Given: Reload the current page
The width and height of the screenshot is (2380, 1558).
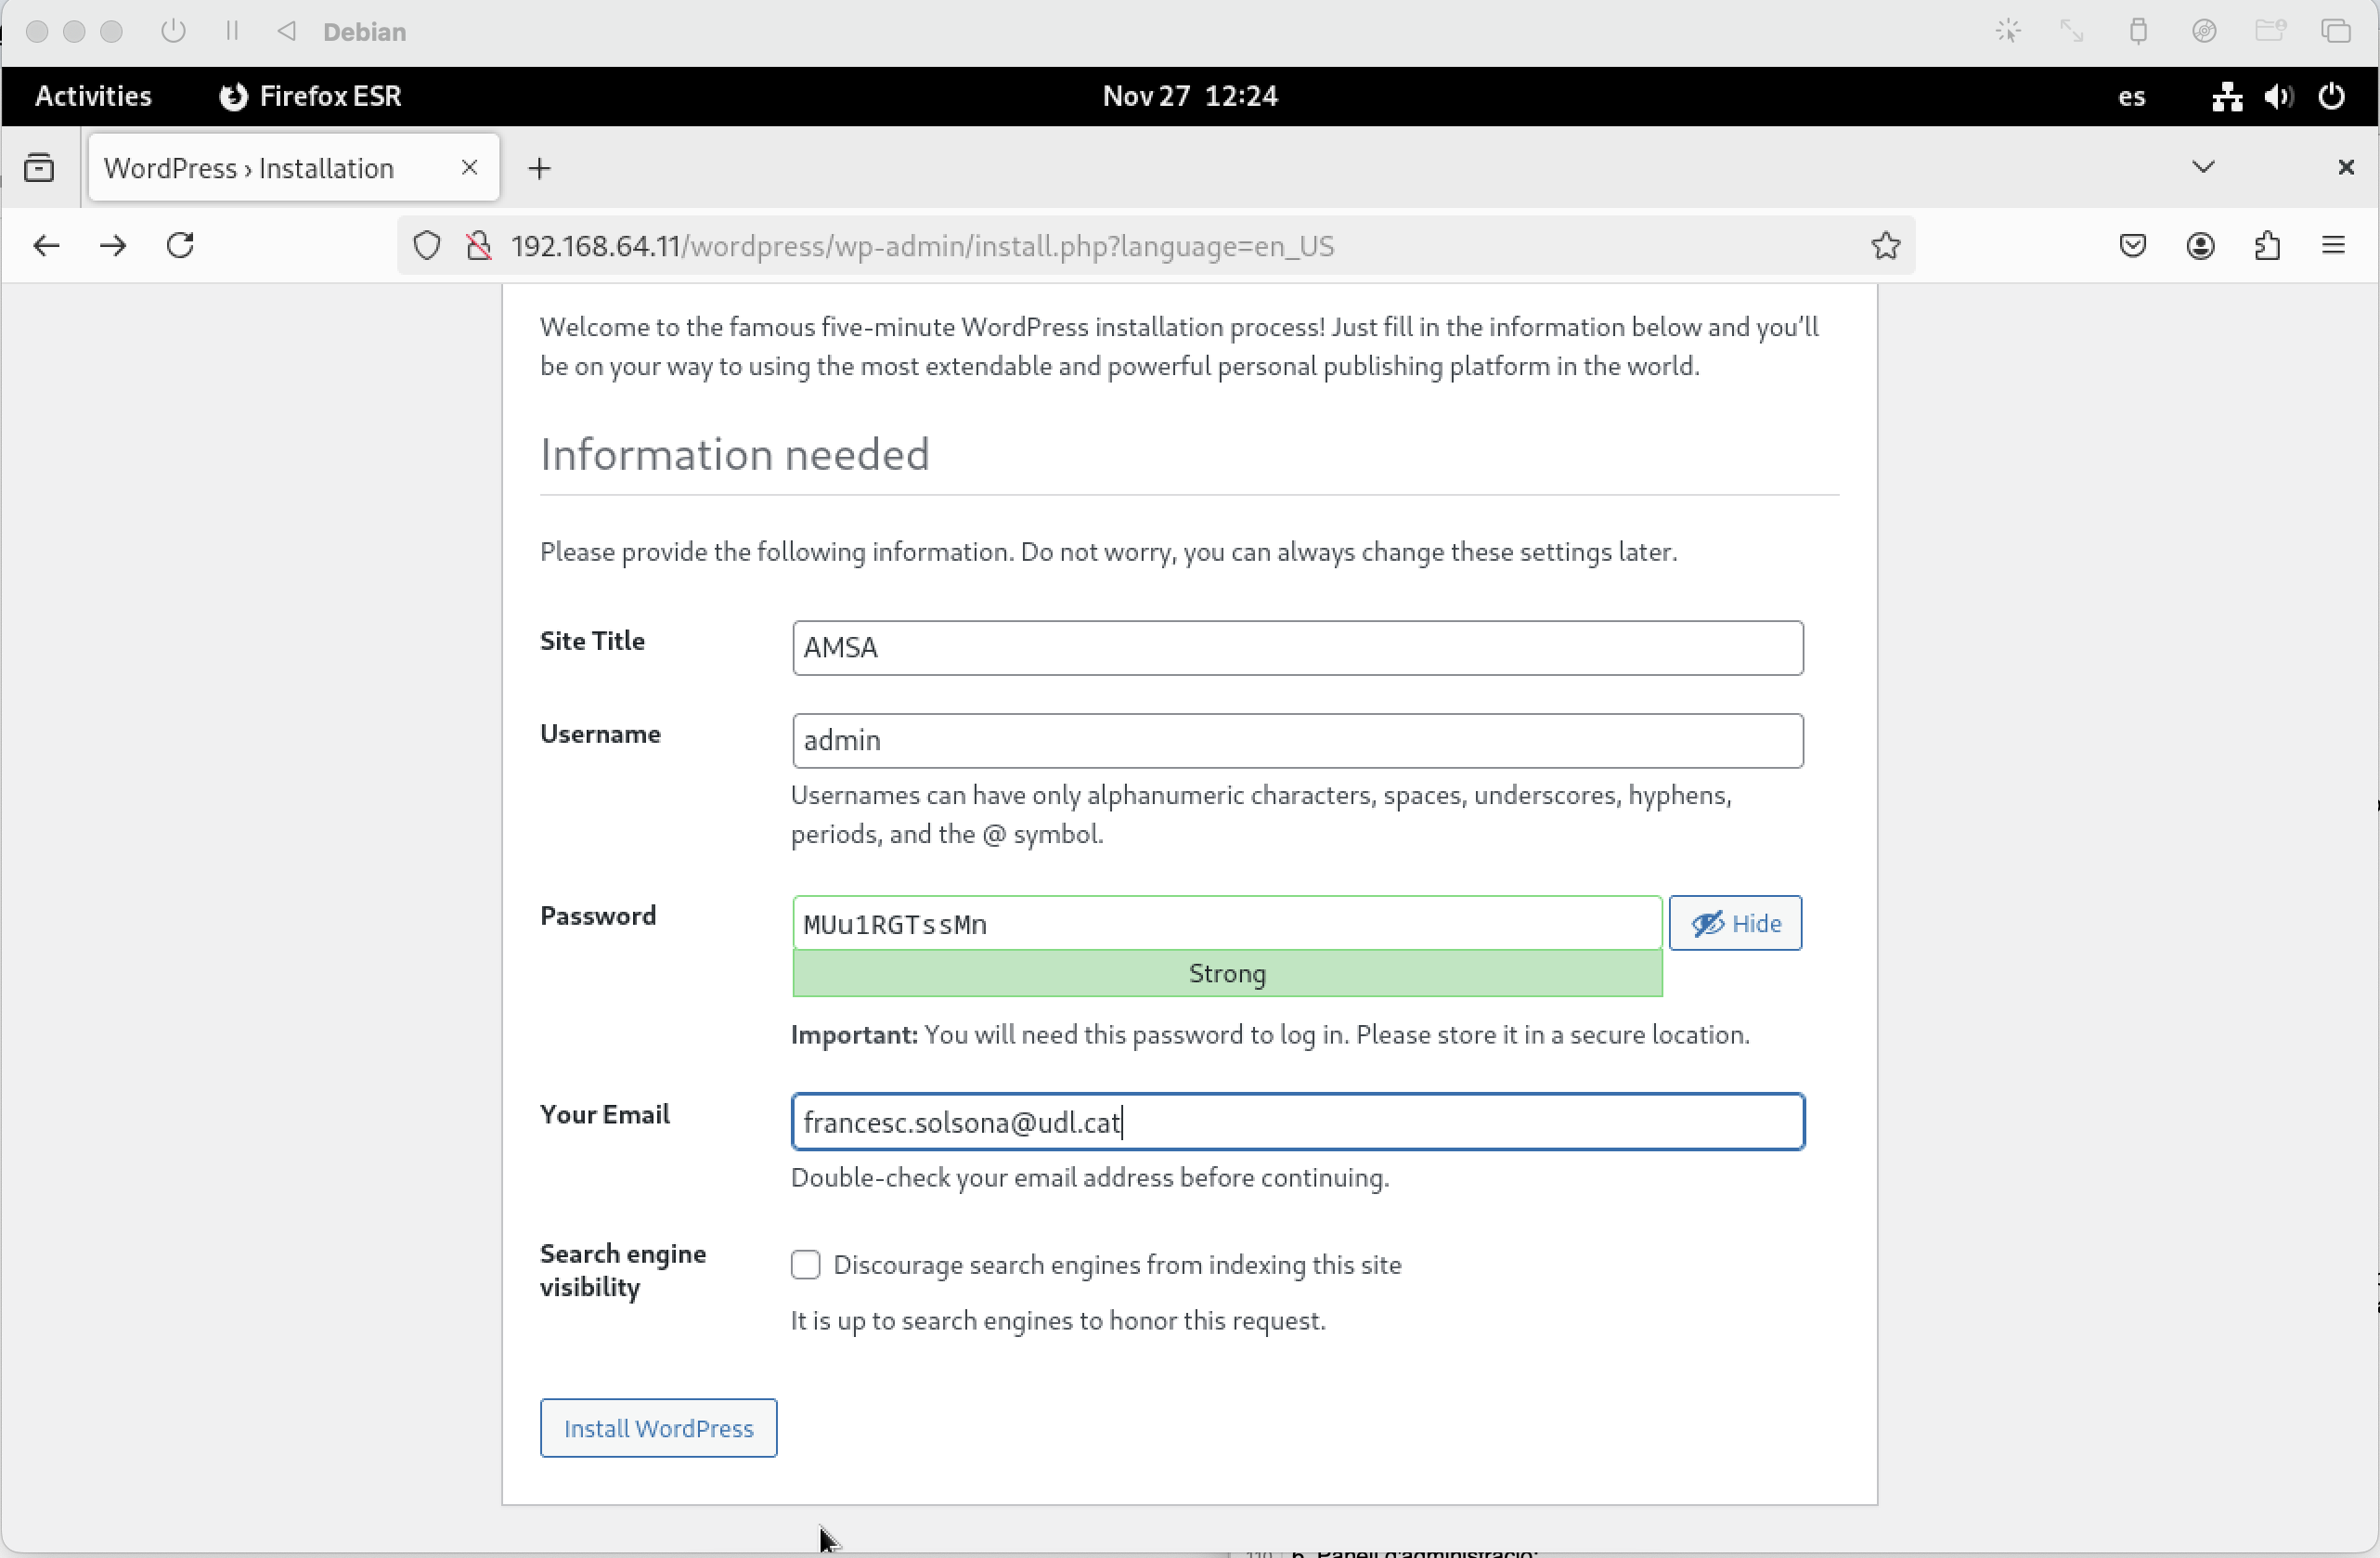Looking at the screenshot, I should pos(180,245).
